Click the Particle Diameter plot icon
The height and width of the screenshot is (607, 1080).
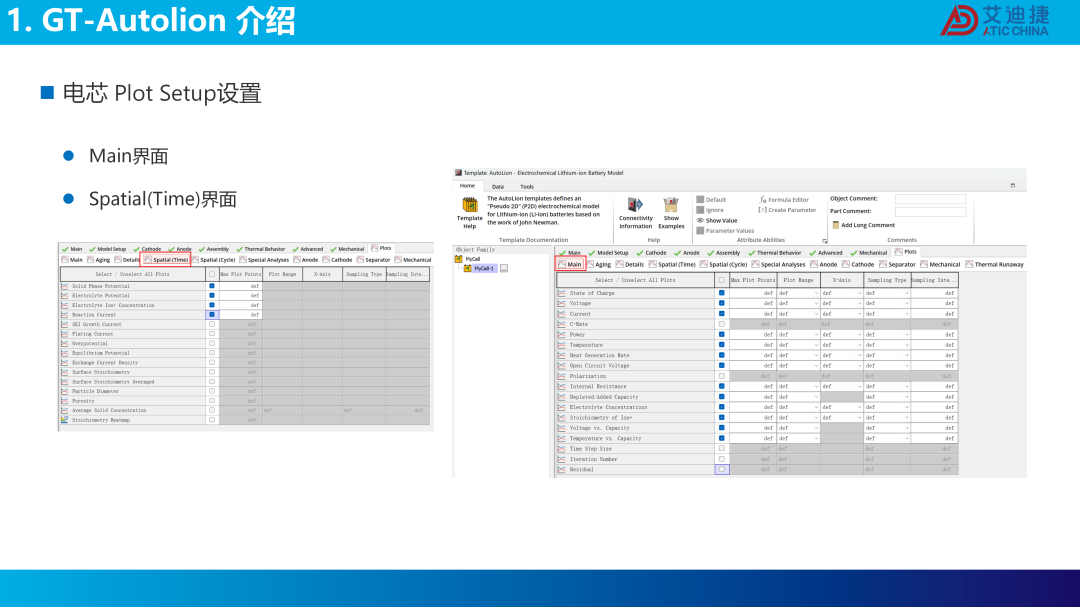(x=65, y=391)
